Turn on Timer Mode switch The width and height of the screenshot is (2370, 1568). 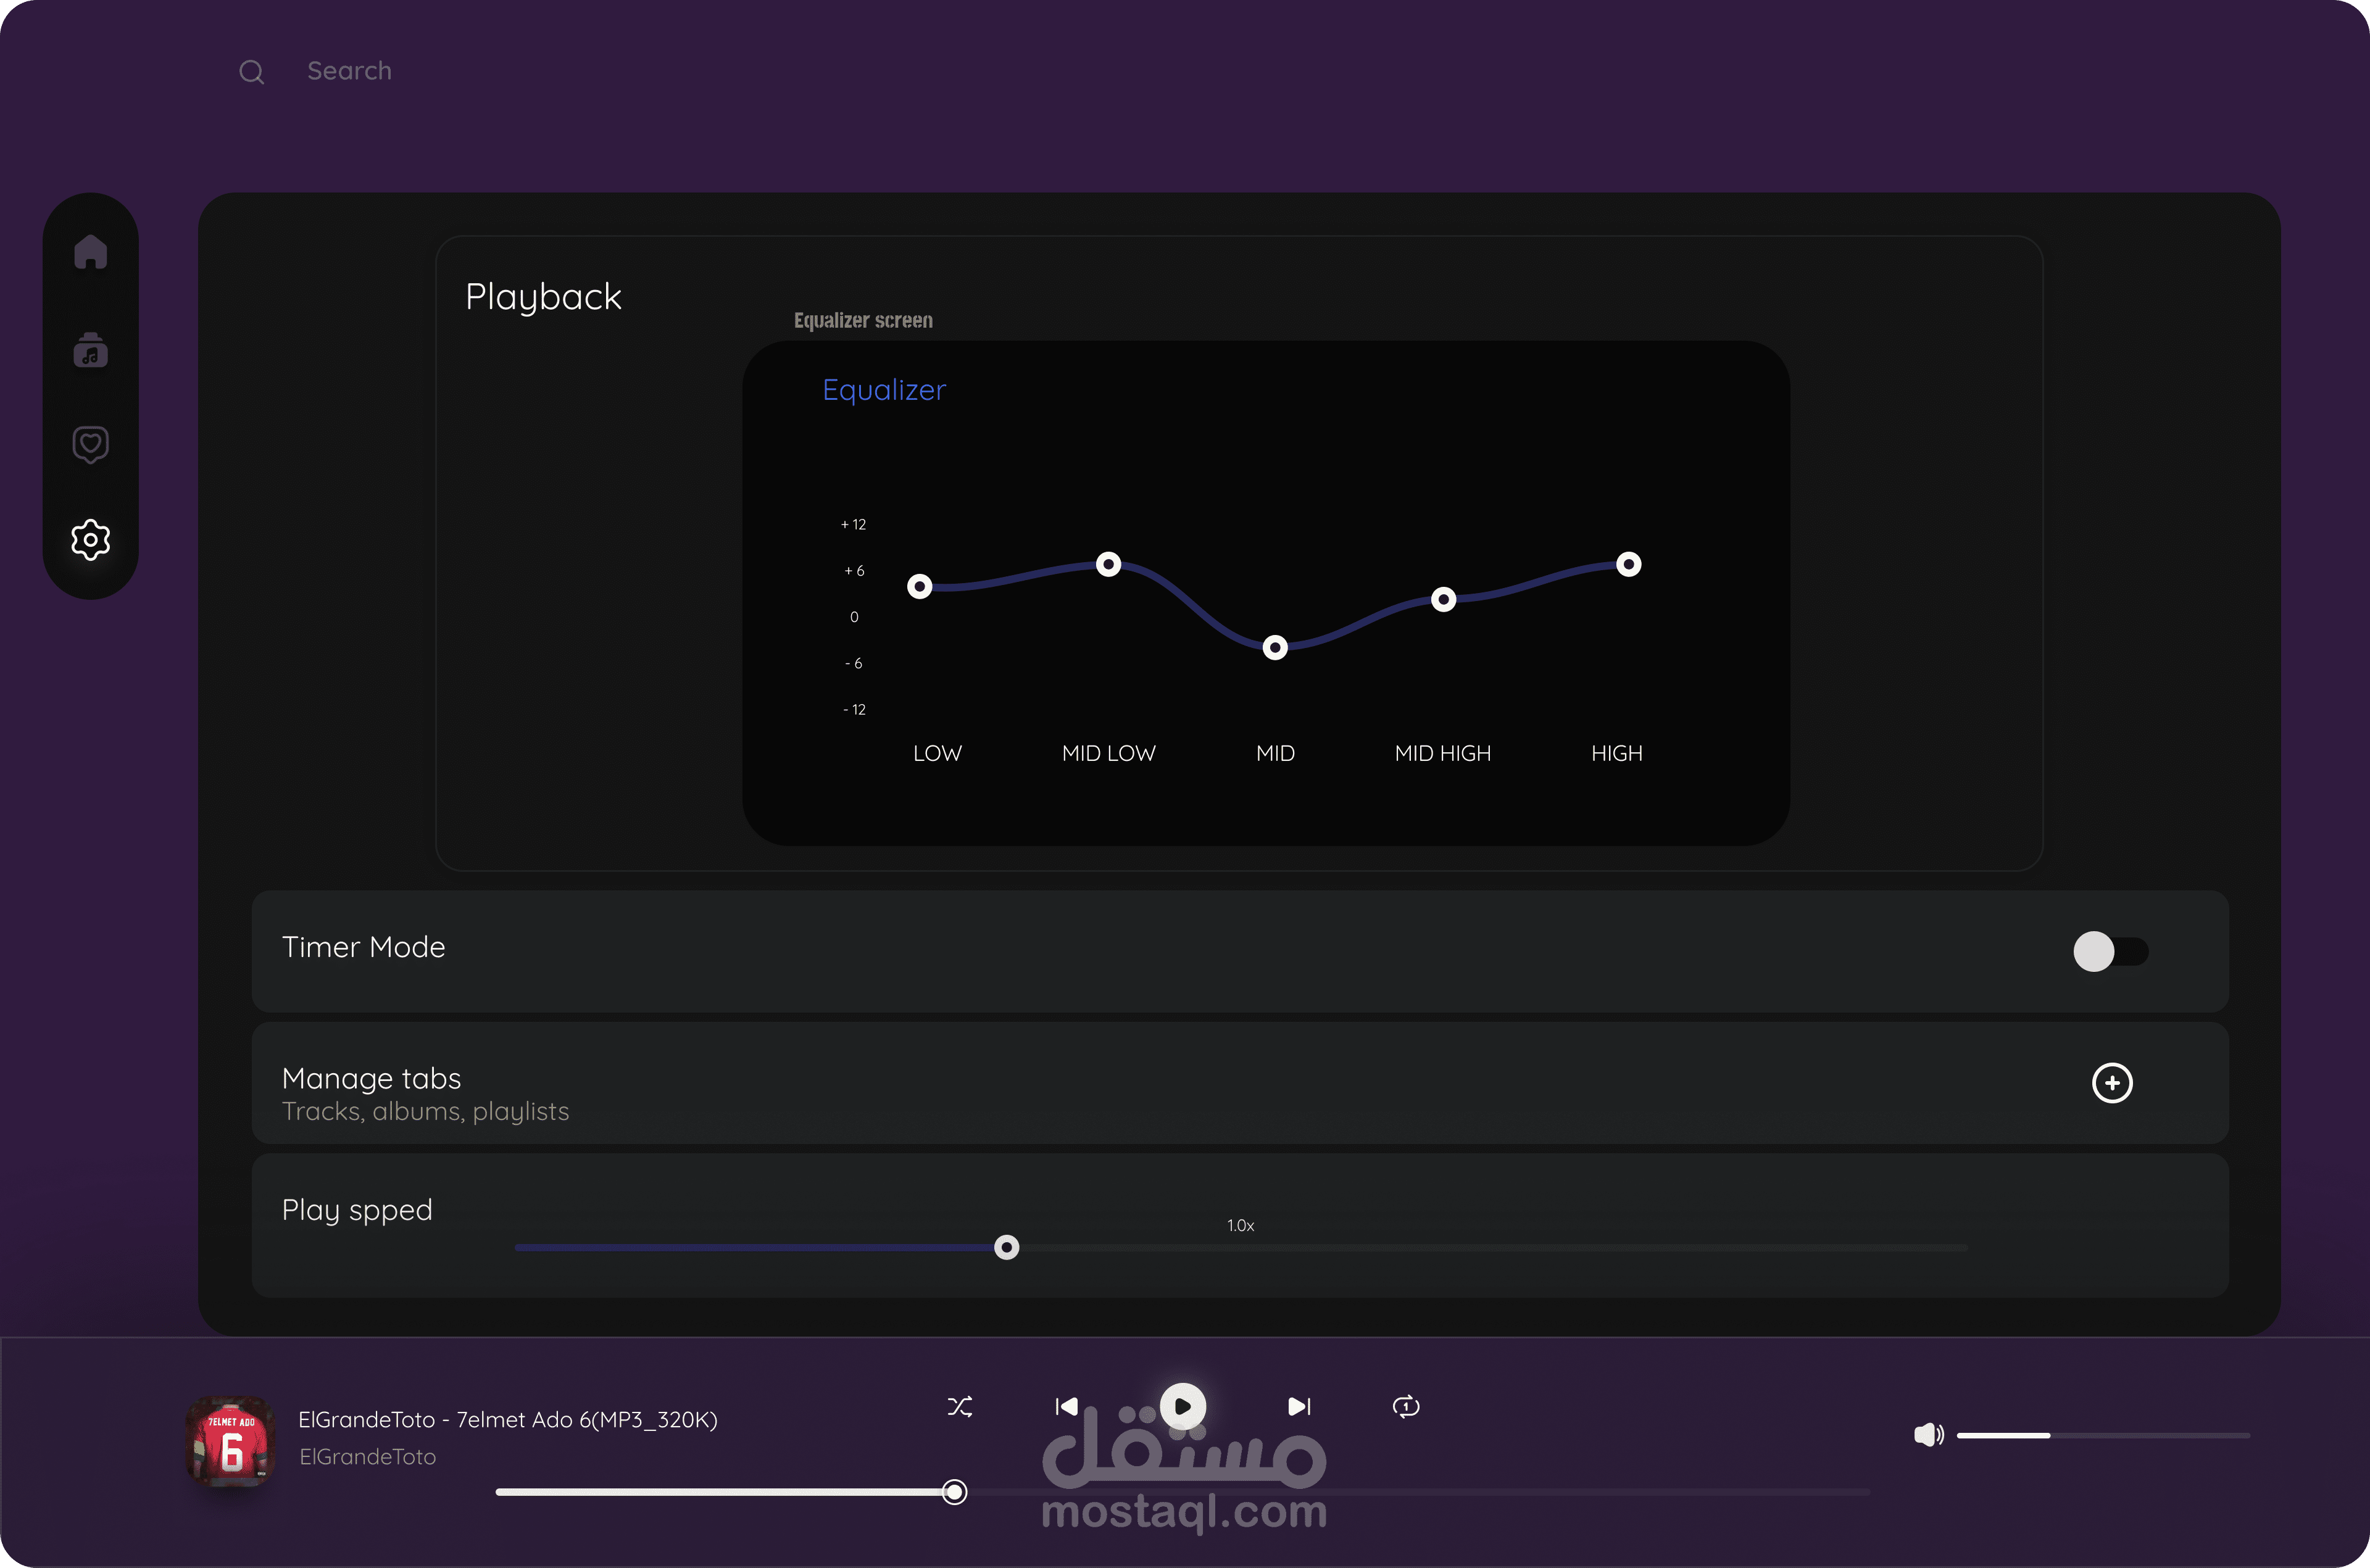(x=2110, y=952)
